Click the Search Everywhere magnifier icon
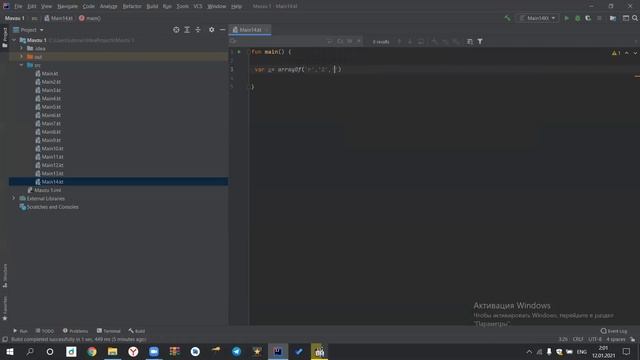 coord(635,18)
